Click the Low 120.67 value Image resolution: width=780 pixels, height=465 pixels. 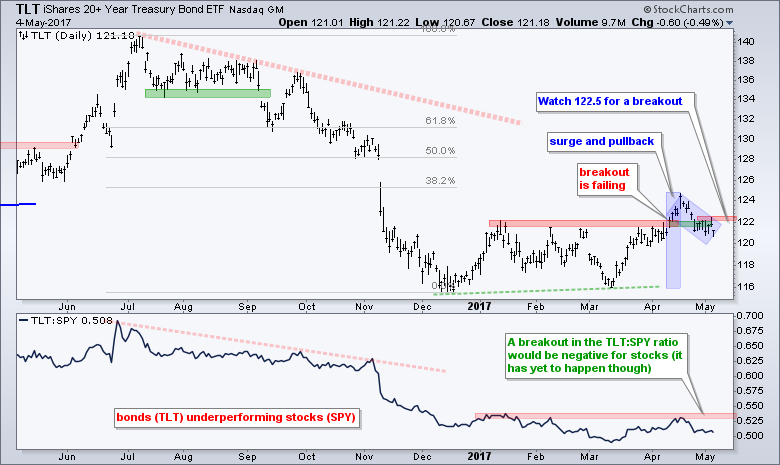pyautogui.click(x=445, y=23)
